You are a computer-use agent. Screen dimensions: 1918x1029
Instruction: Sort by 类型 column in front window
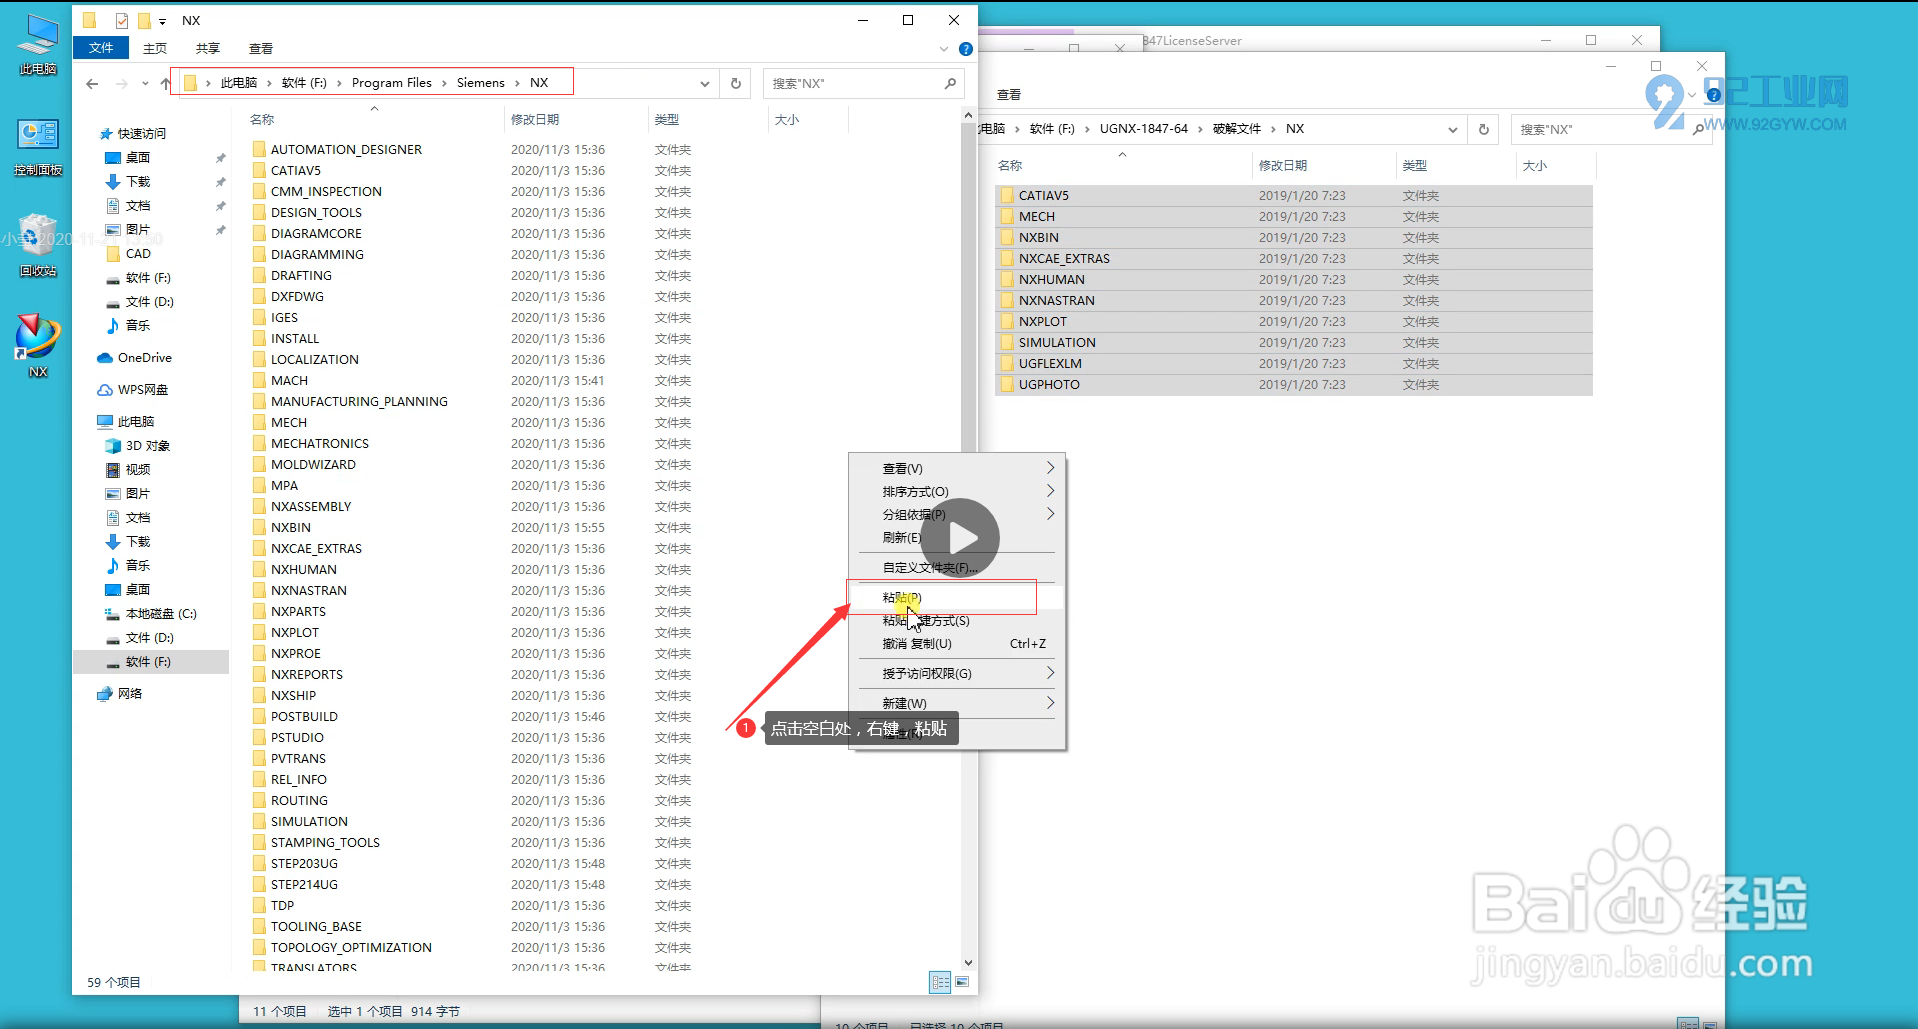click(x=667, y=119)
